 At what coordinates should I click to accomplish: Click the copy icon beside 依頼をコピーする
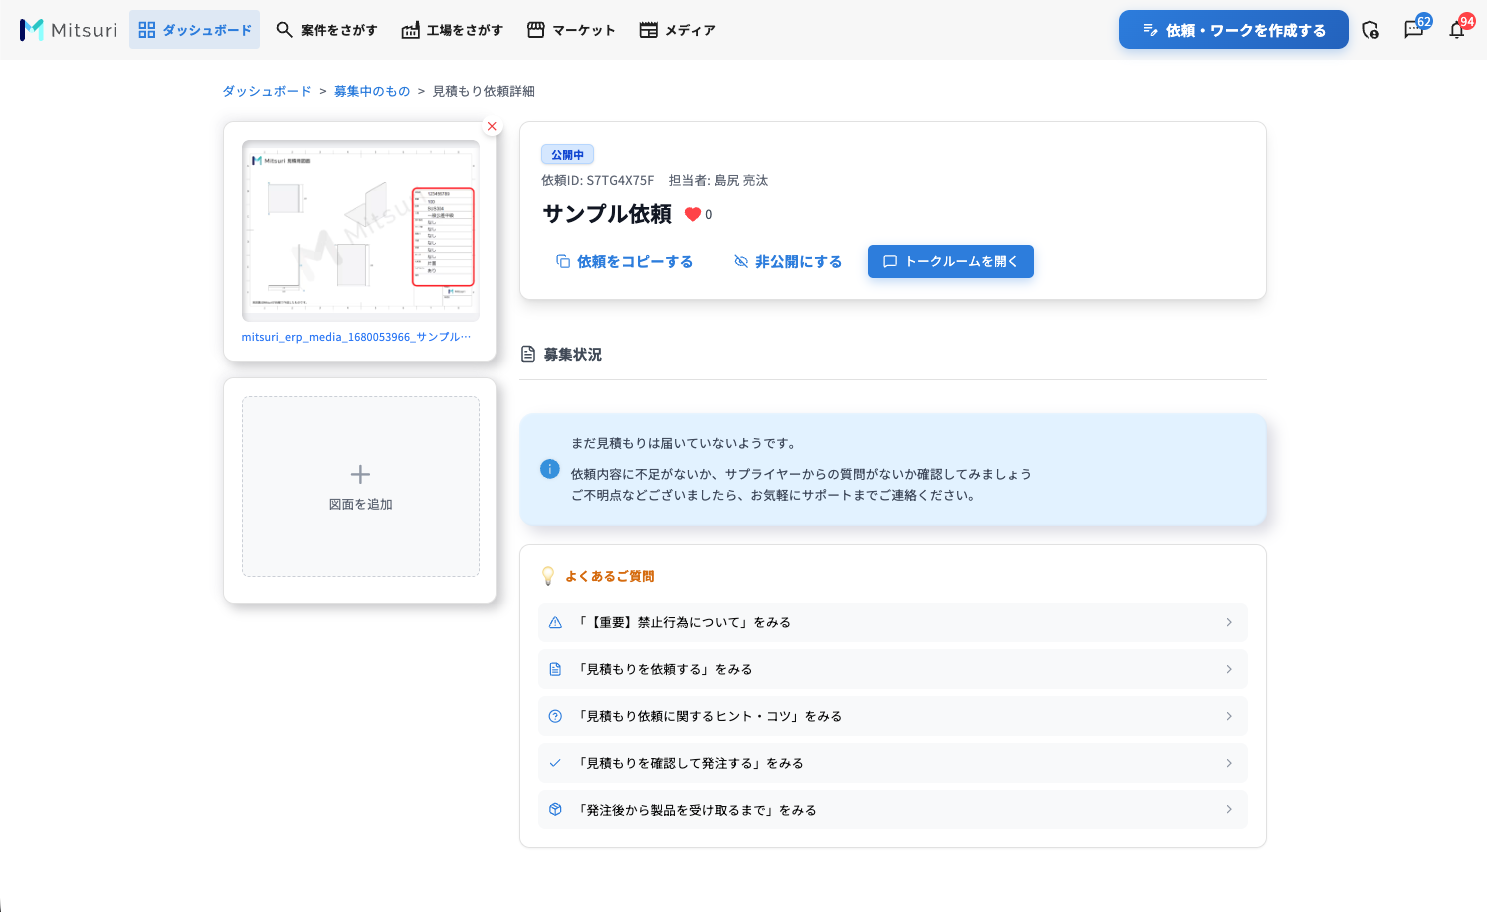point(563,261)
